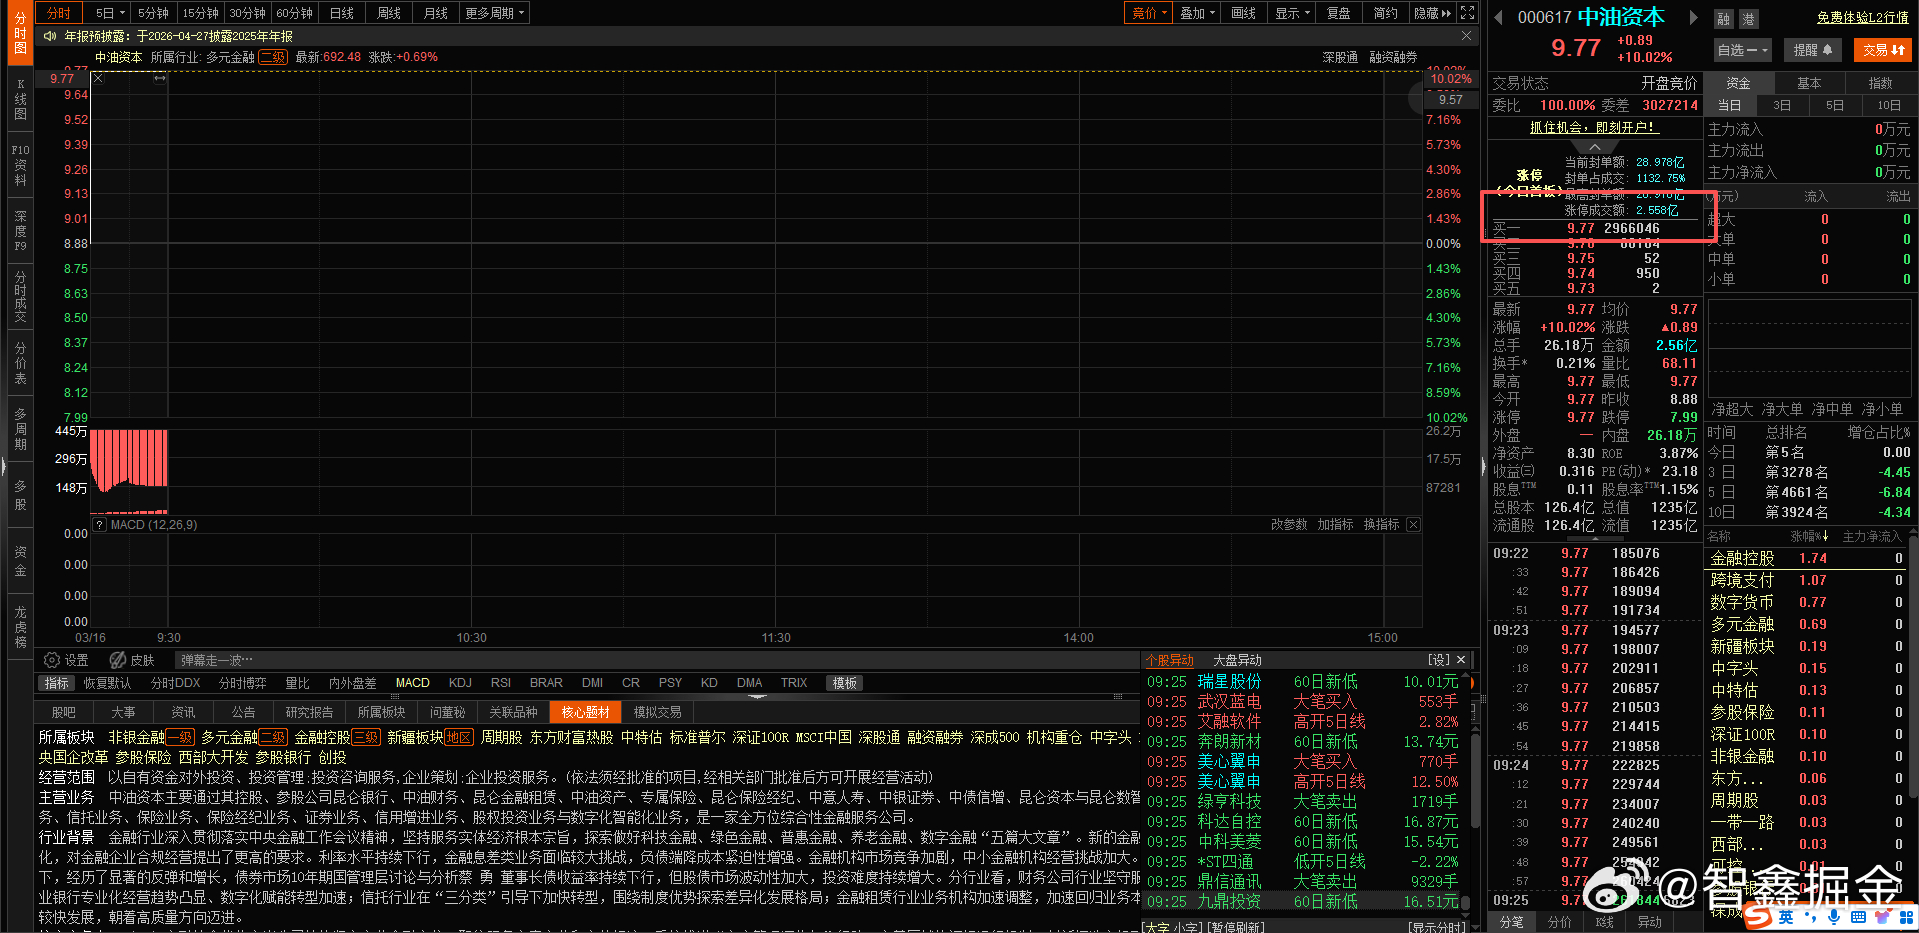Image resolution: width=1919 pixels, height=933 pixels.
Task: Select the KDJ indicator
Action: point(460,683)
